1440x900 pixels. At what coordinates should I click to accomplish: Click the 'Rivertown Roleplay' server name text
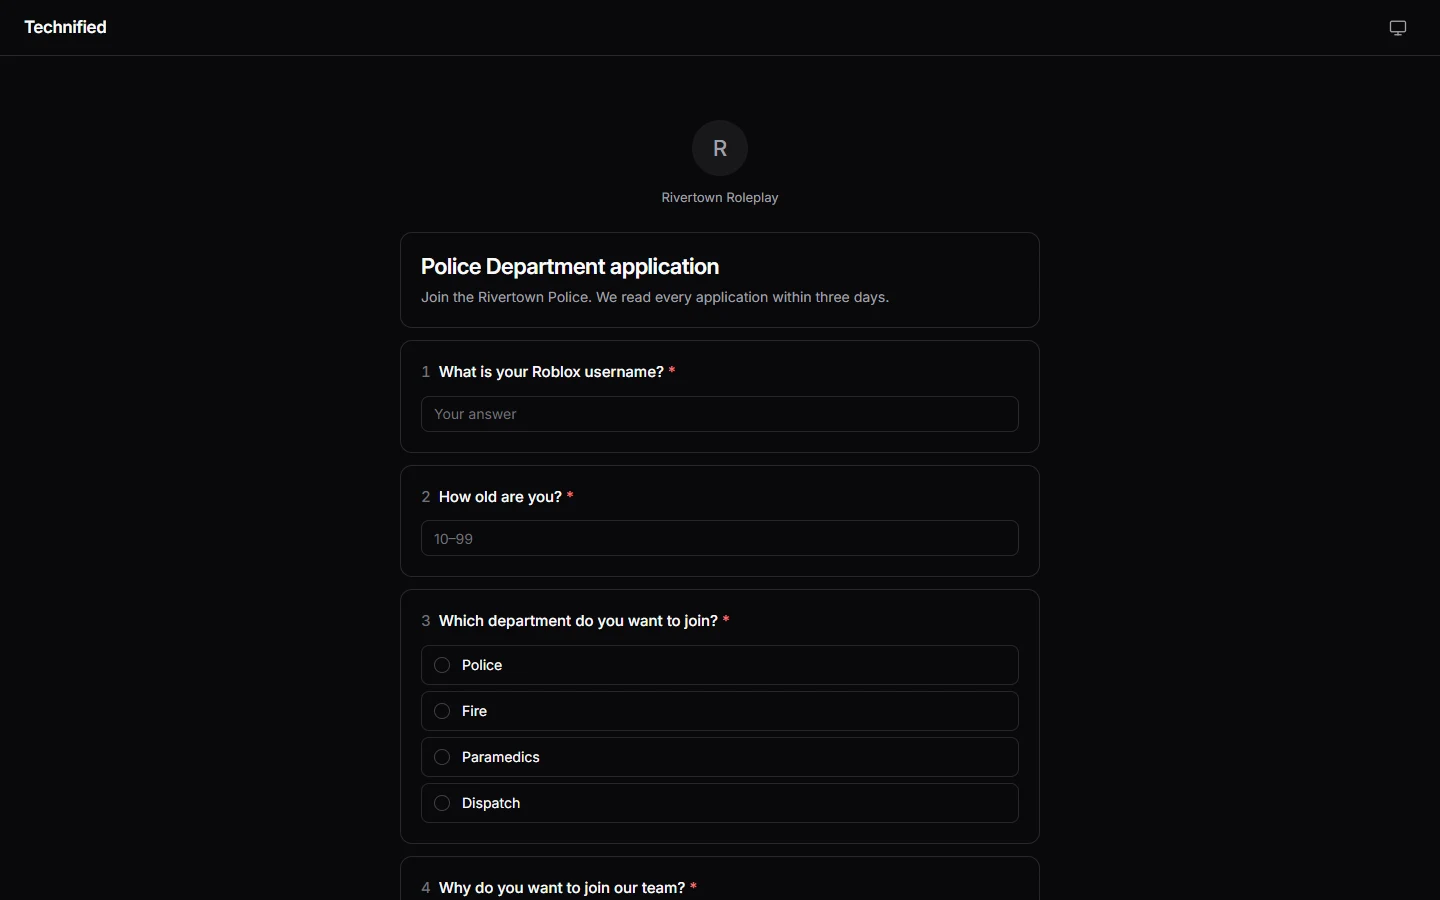[720, 198]
